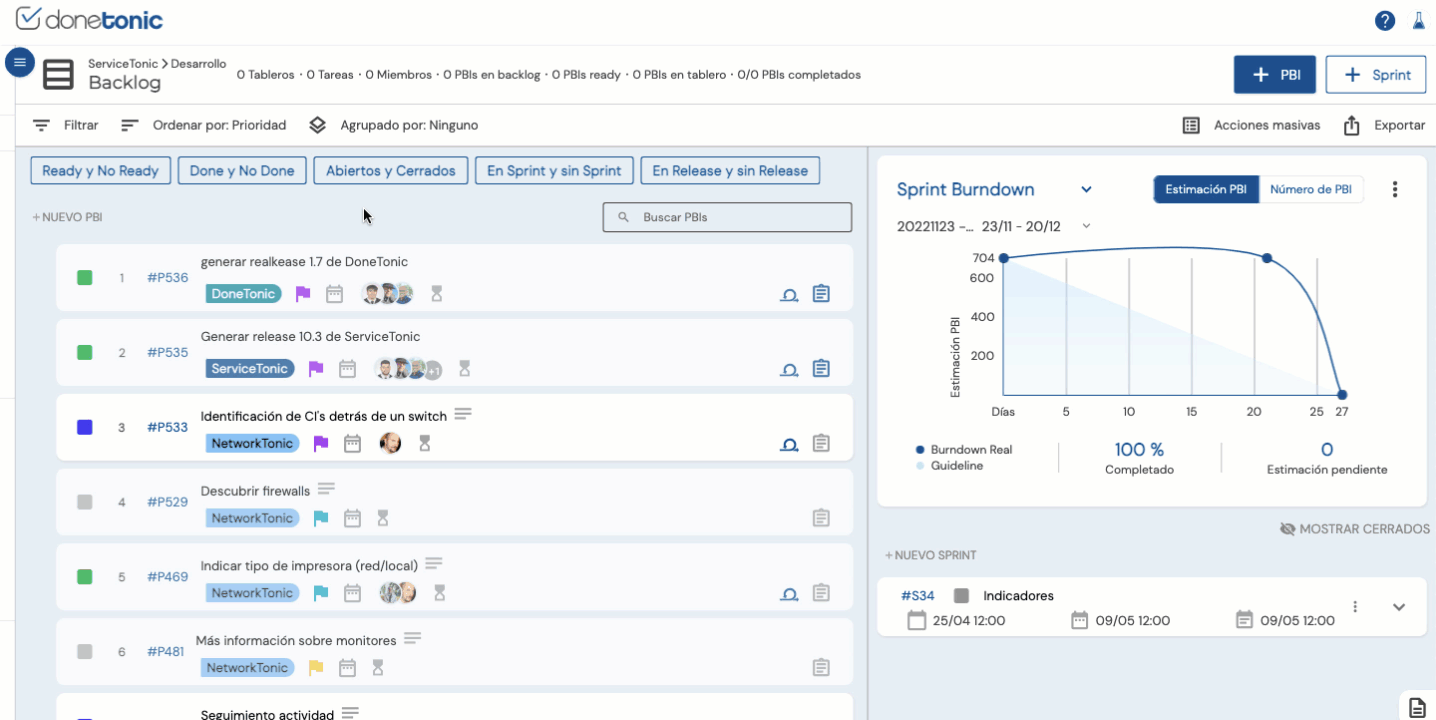The width and height of the screenshot is (1436, 720).
Task: Click the + PBI button
Action: coord(1274,75)
